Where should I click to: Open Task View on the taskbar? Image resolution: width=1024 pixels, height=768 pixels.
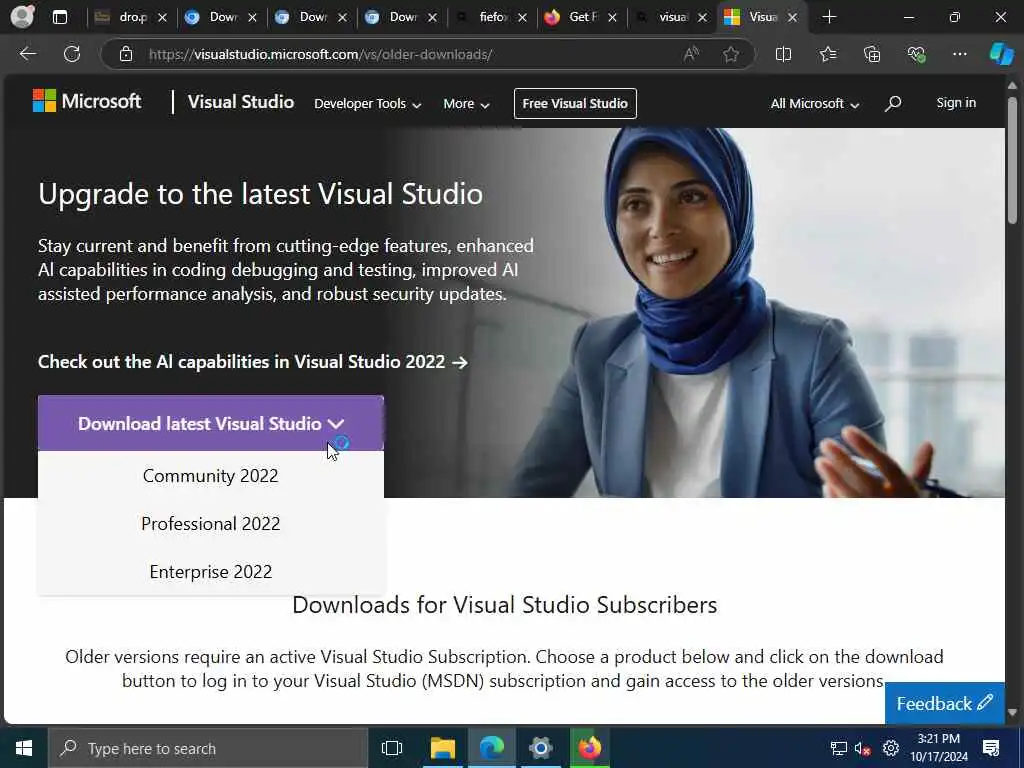(x=392, y=748)
